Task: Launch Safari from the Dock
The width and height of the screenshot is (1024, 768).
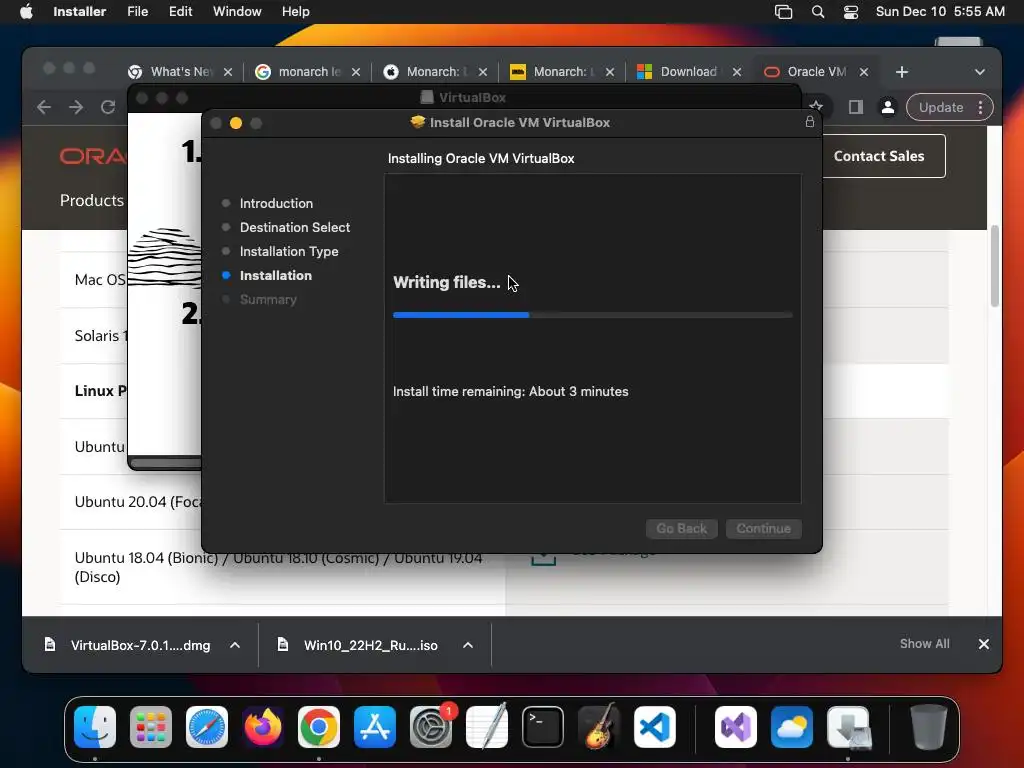Action: point(207,727)
